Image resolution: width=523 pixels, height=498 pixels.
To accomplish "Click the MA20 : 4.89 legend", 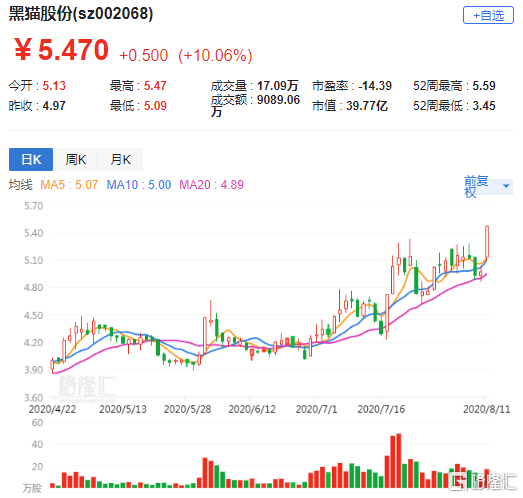I will point(211,184).
